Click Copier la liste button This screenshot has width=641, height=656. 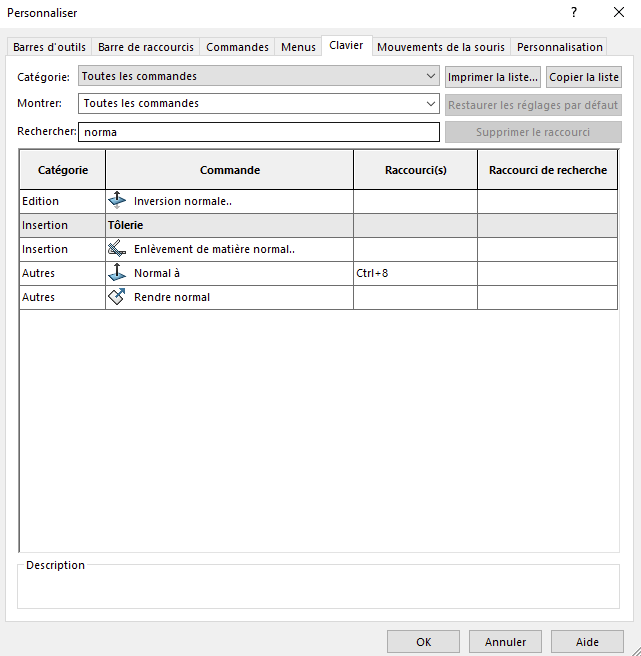click(x=584, y=77)
